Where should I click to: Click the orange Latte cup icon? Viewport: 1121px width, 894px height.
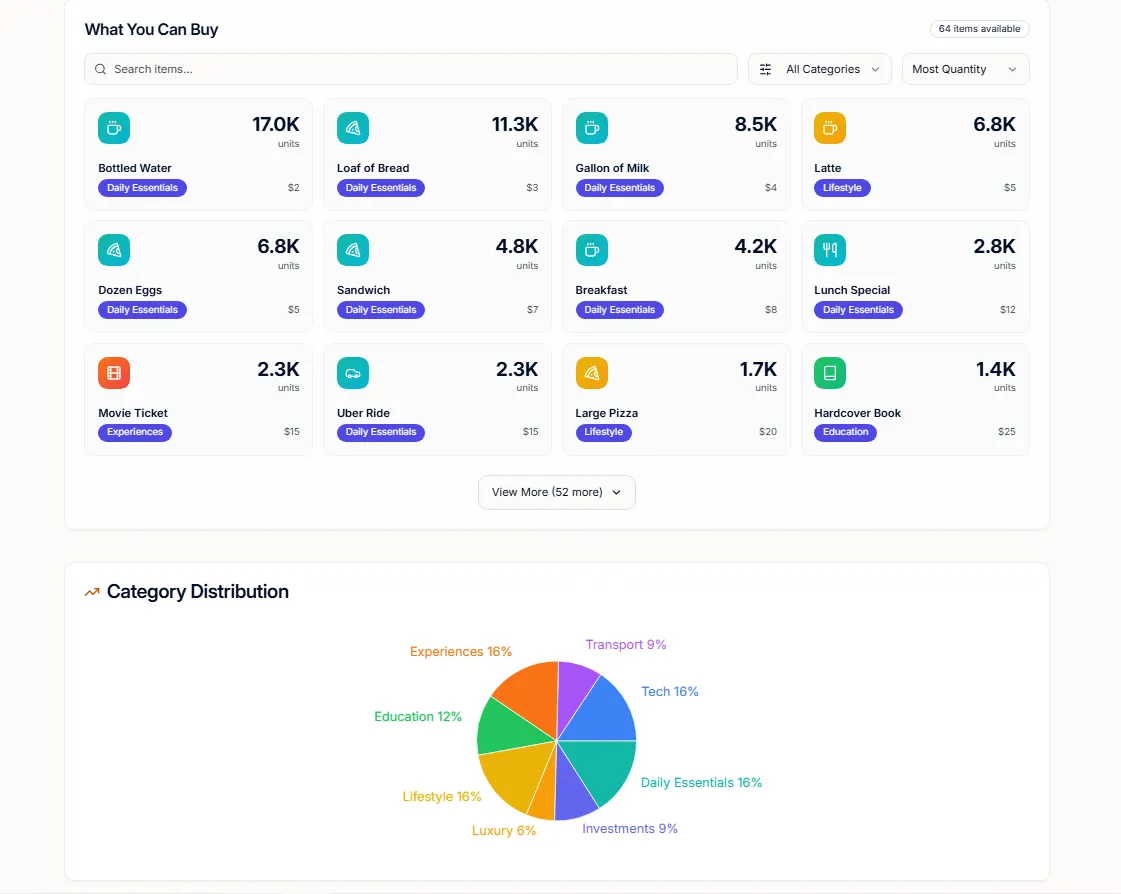tap(830, 128)
